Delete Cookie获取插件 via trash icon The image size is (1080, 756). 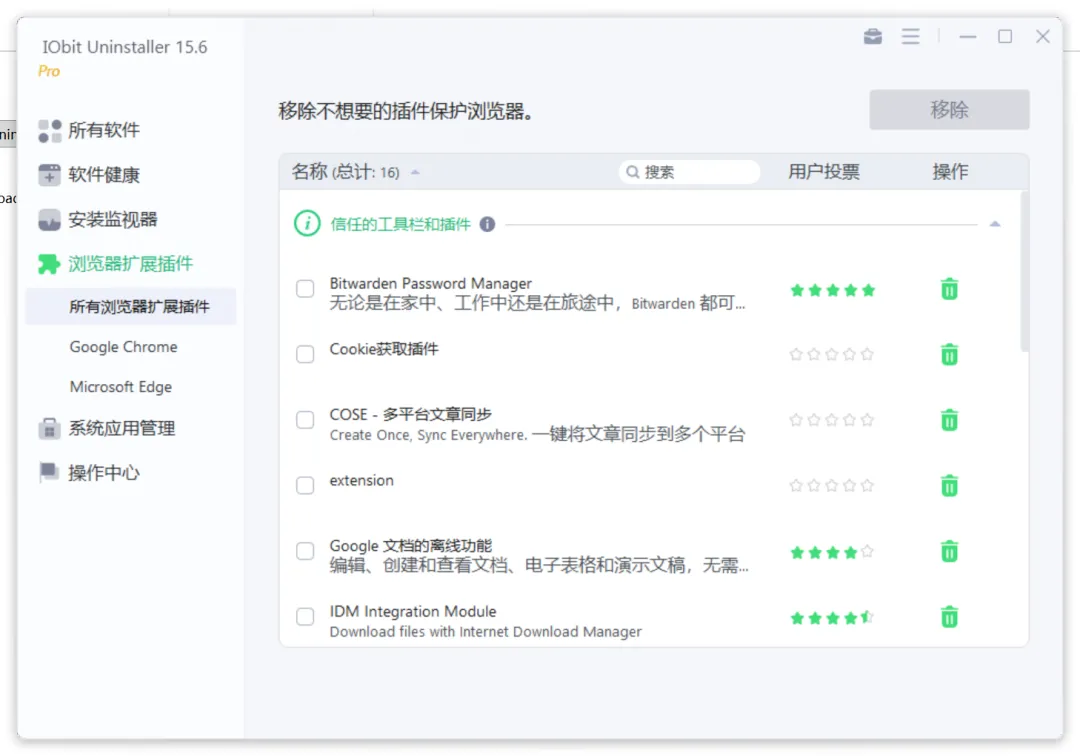coord(949,355)
